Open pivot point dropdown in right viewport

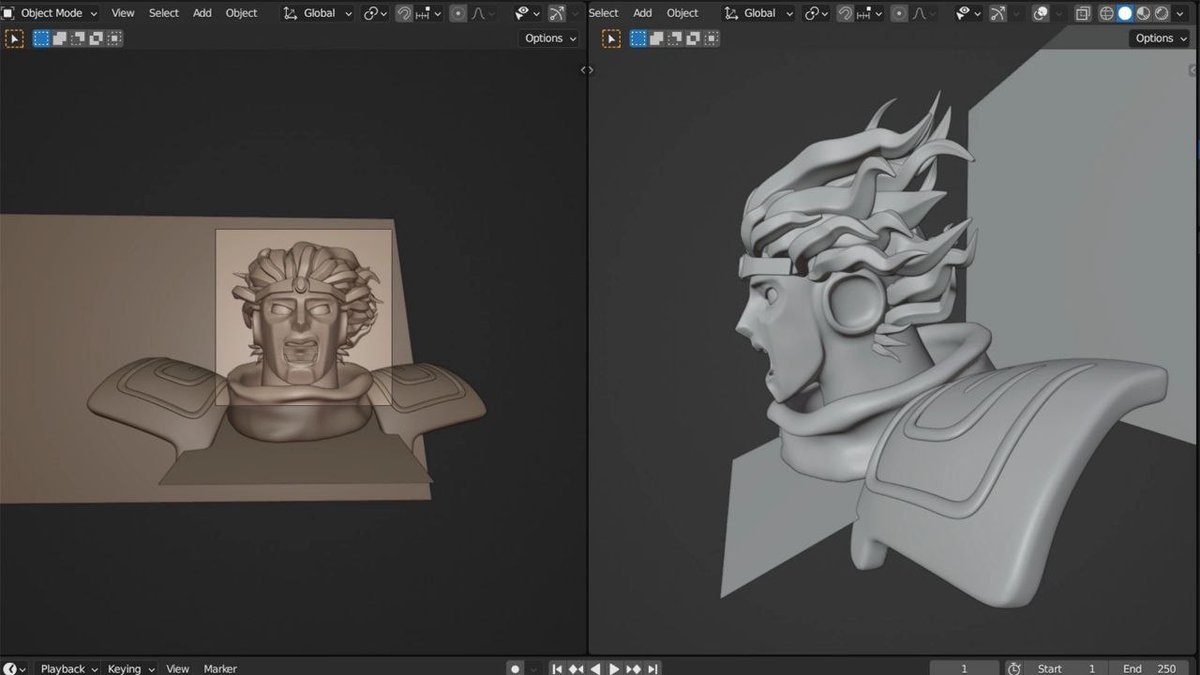coord(817,13)
